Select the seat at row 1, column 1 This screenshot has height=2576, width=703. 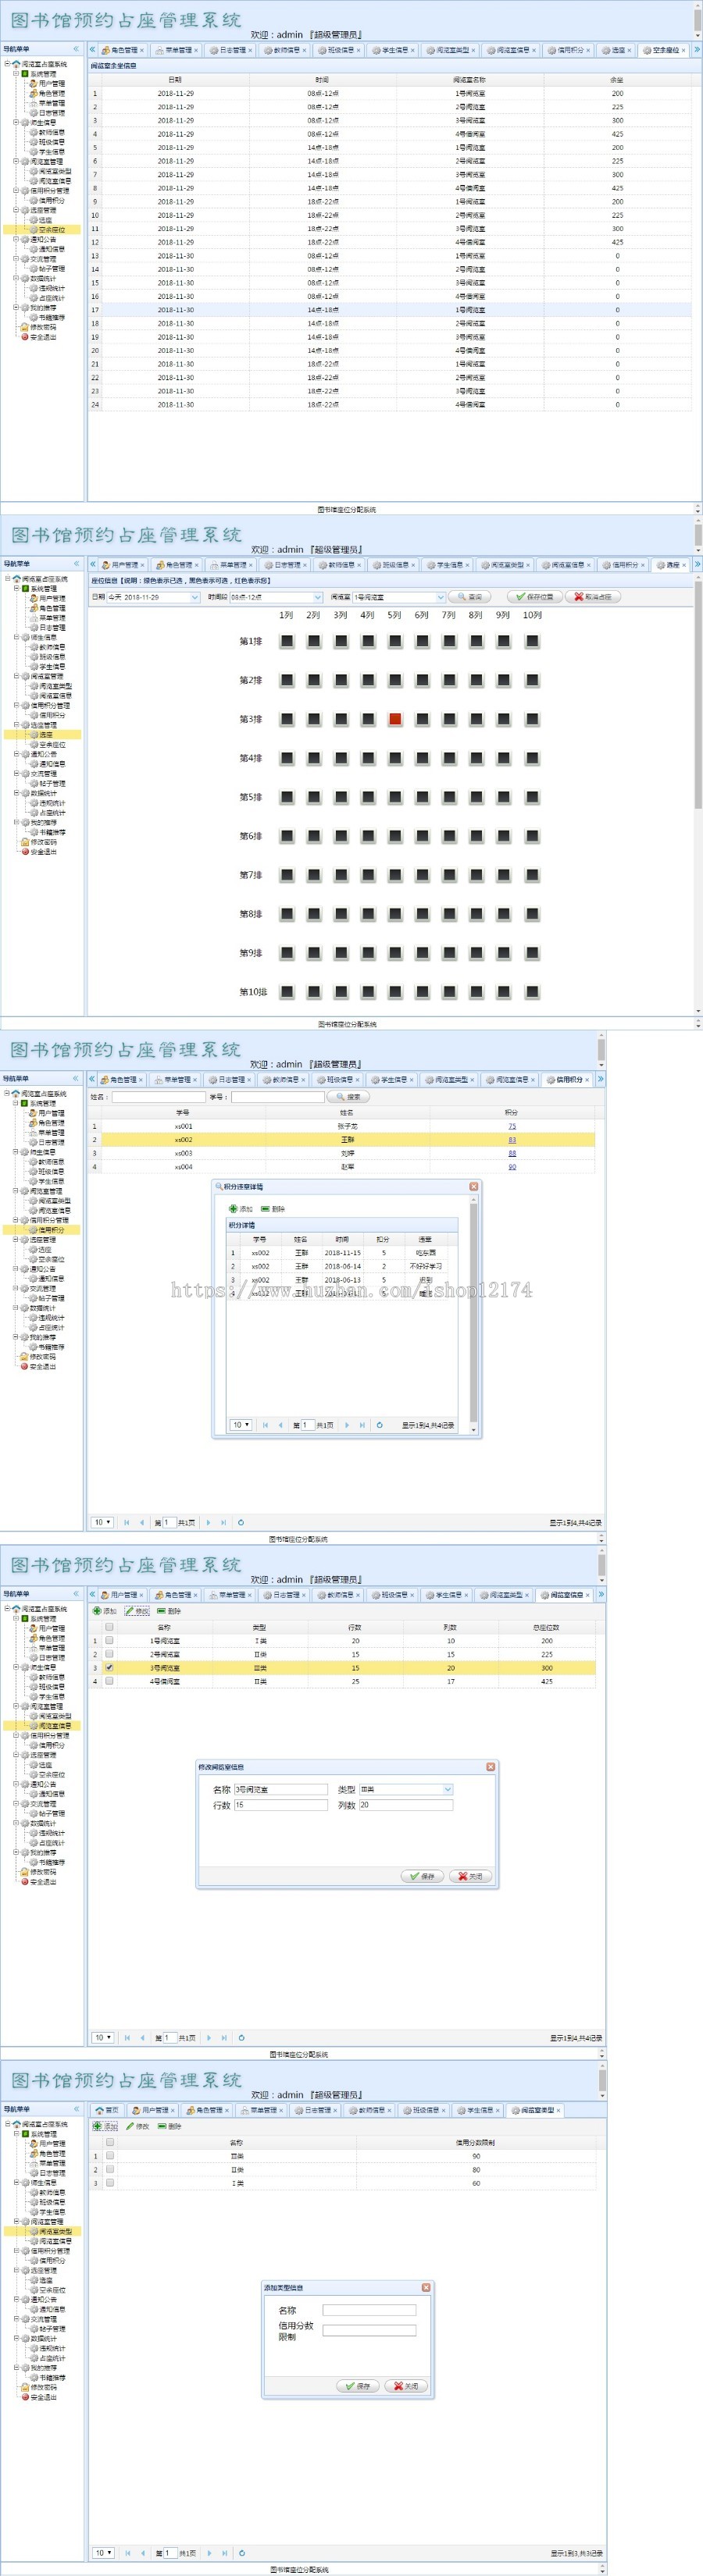pyautogui.click(x=287, y=641)
